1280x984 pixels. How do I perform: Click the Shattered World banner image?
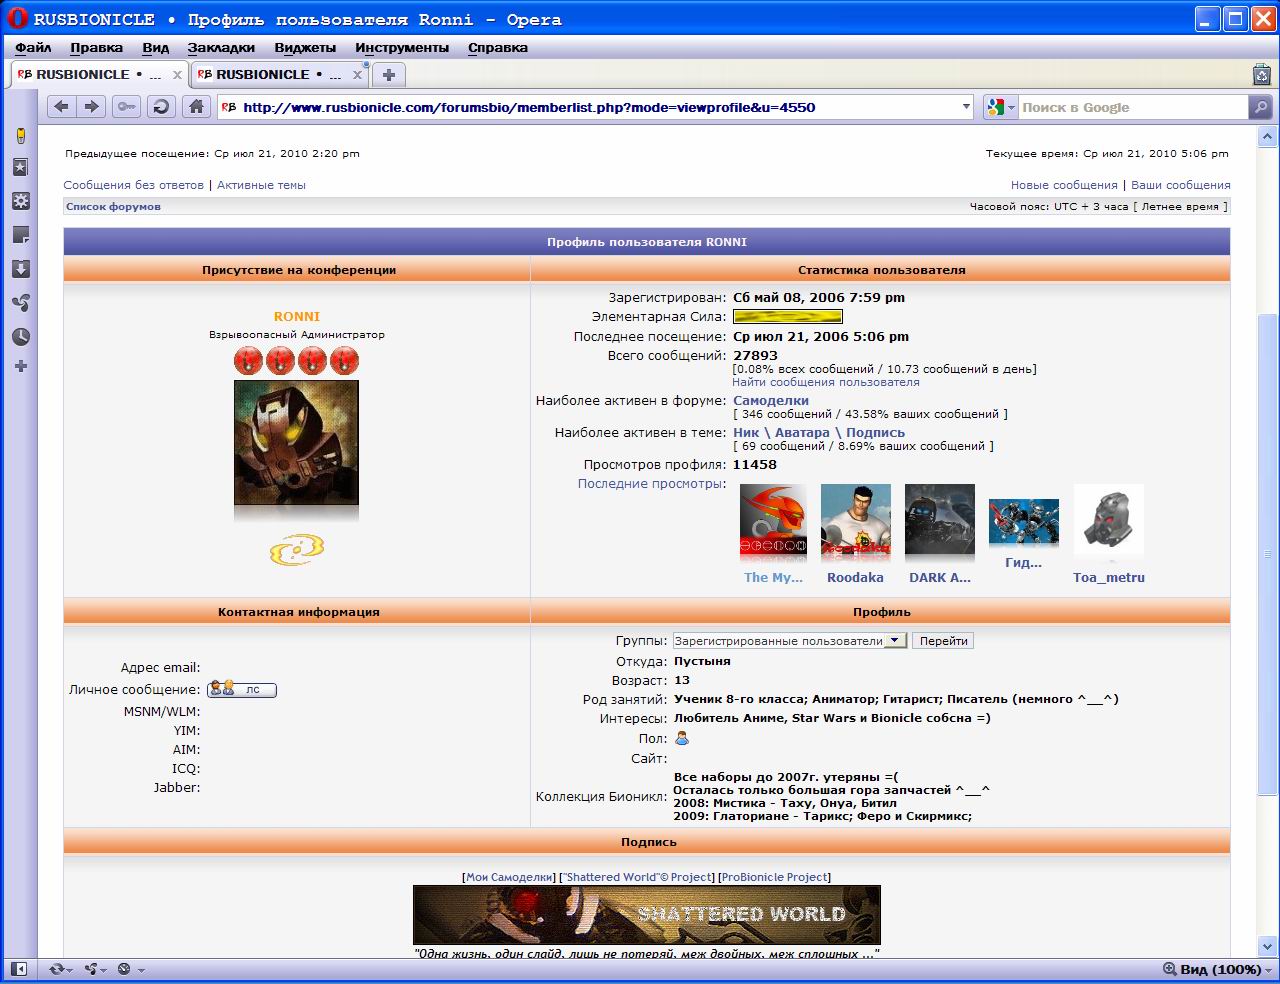647,915
